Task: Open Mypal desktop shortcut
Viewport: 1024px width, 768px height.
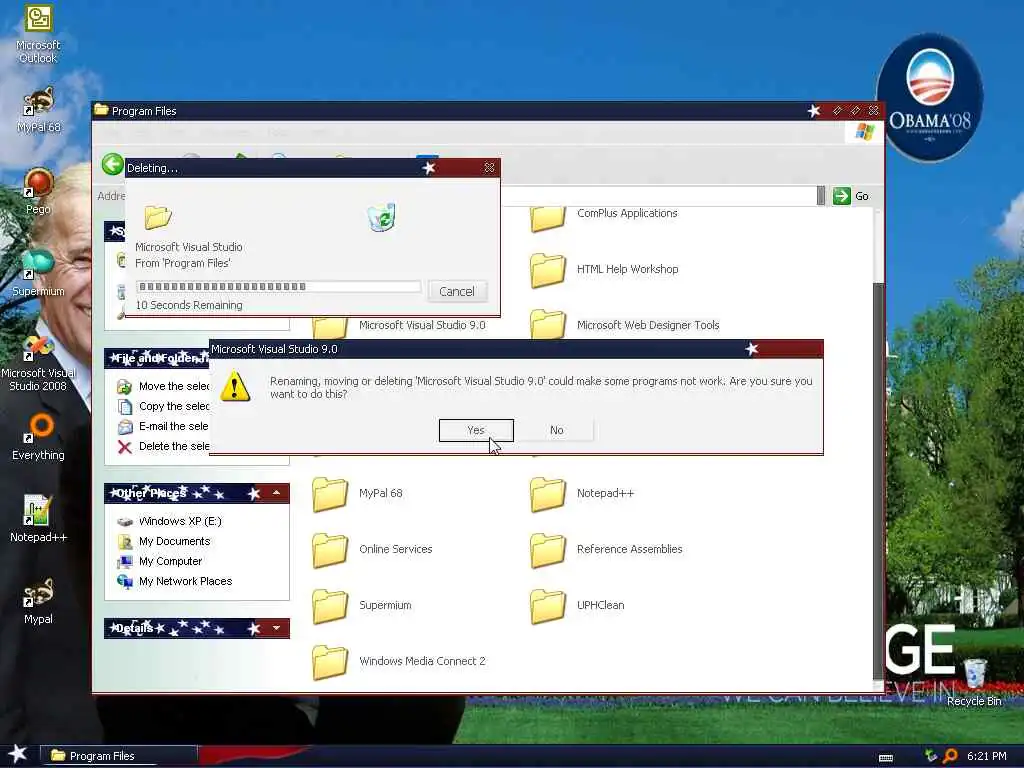Action: 38,601
